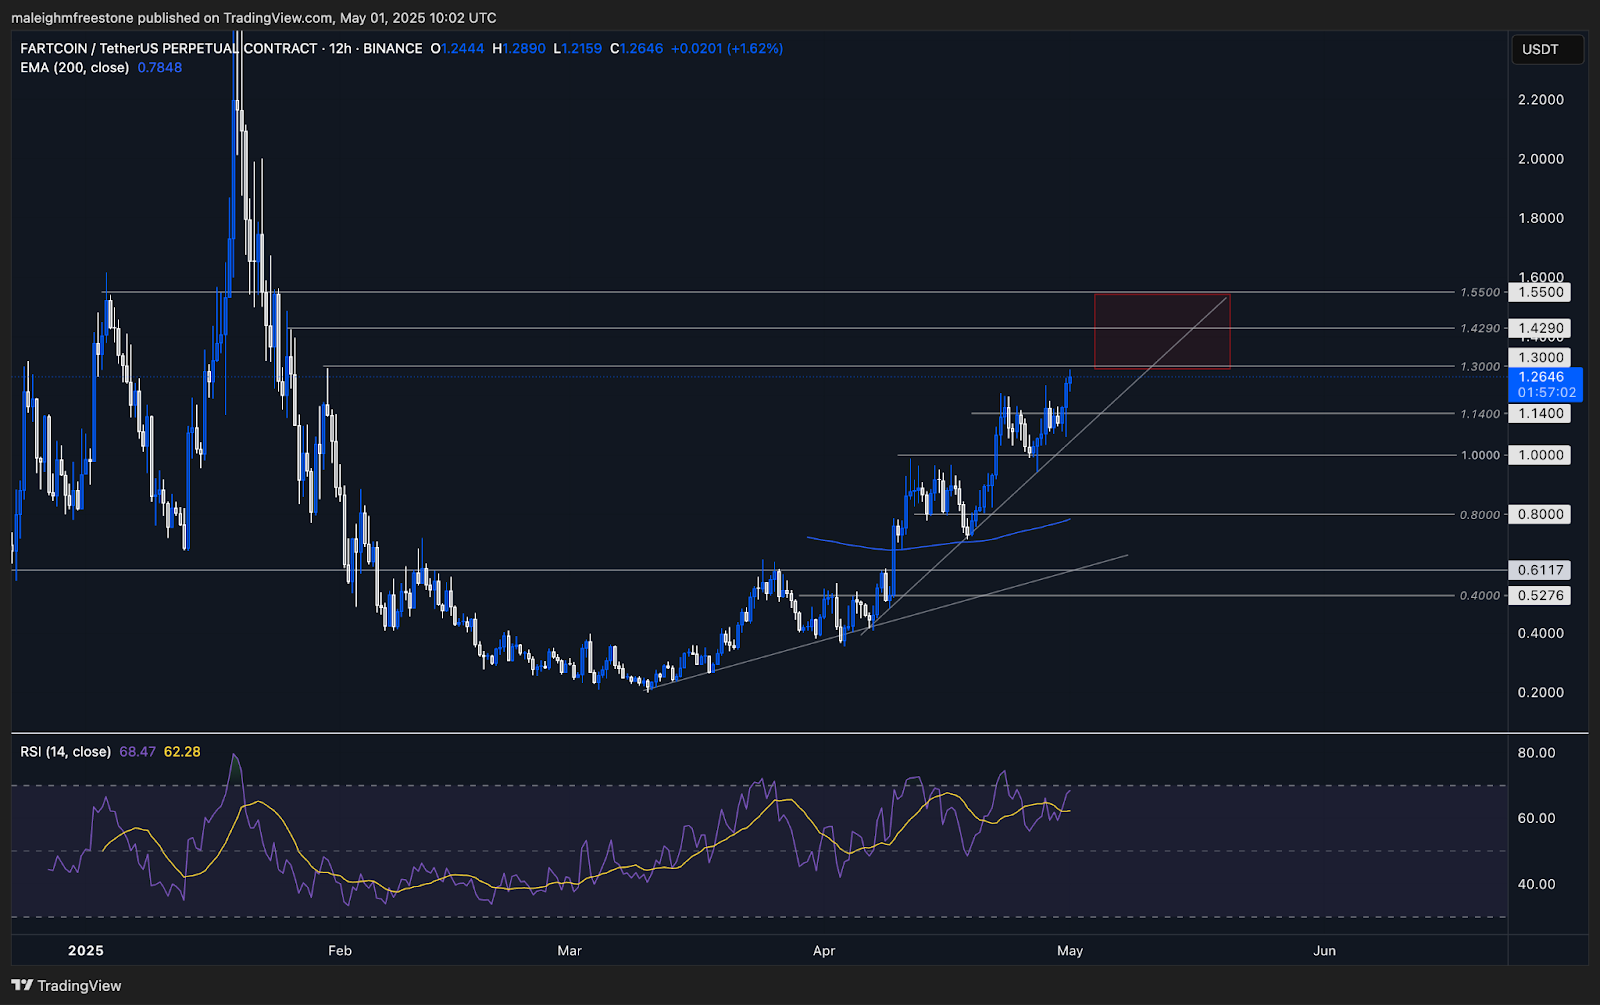Click the EMA value 0.7848
Image resolution: width=1600 pixels, height=1005 pixels.
point(160,68)
